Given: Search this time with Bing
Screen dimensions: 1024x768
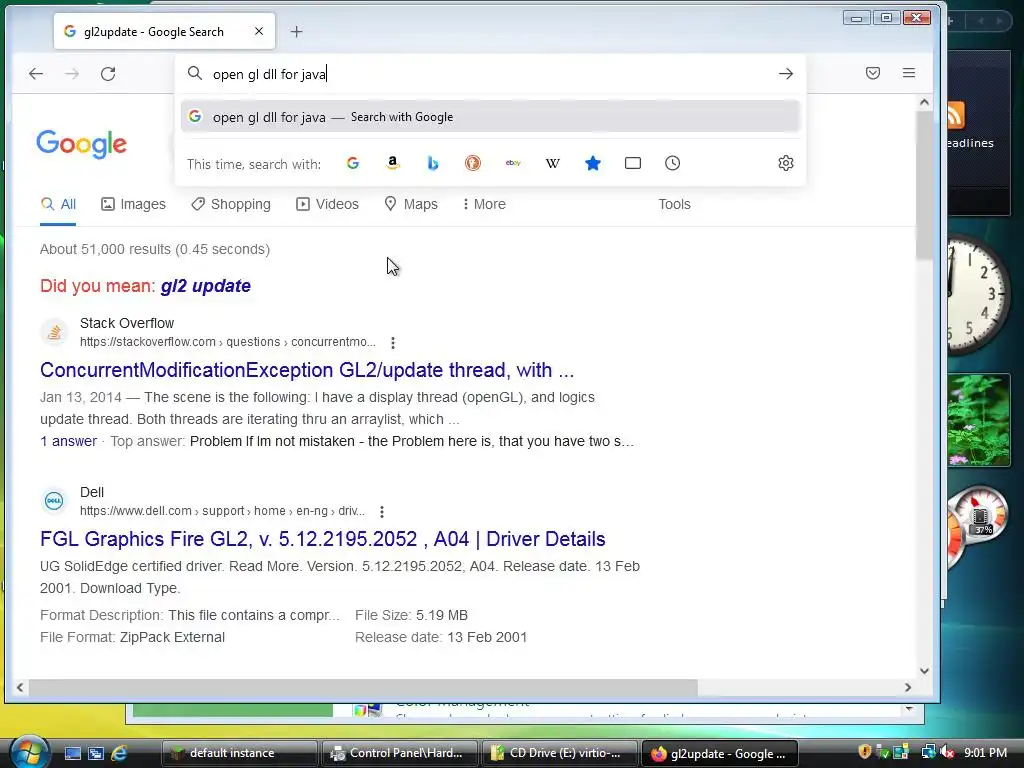Looking at the screenshot, I should tap(432, 163).
